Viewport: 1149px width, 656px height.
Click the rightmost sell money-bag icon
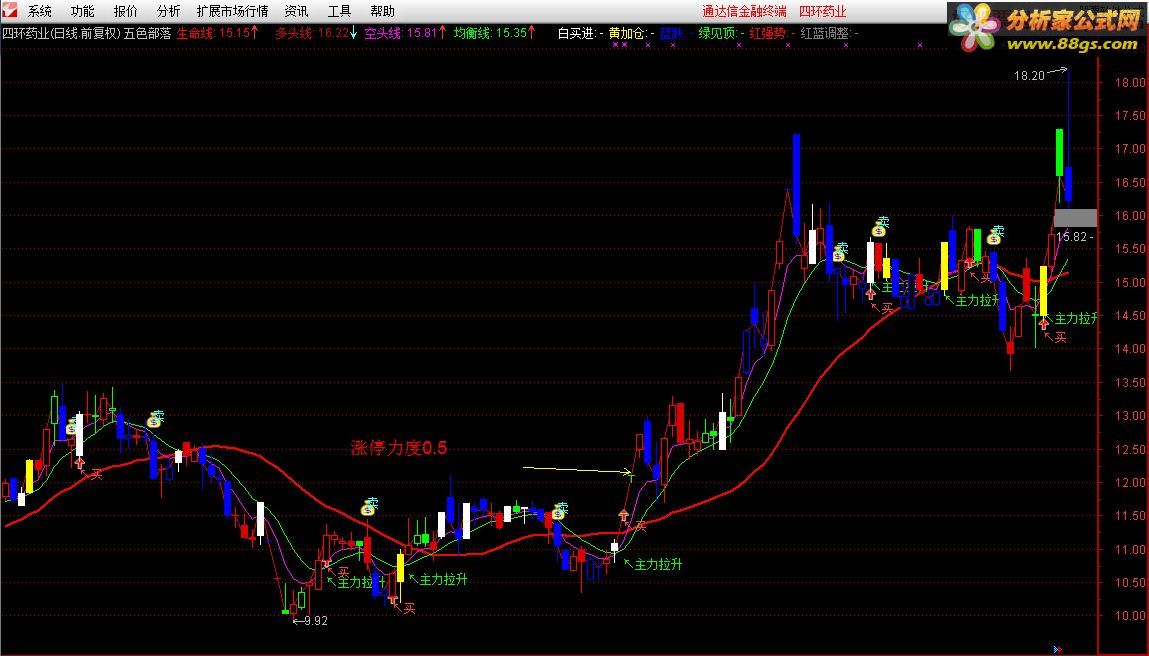[x=994, y=236]
